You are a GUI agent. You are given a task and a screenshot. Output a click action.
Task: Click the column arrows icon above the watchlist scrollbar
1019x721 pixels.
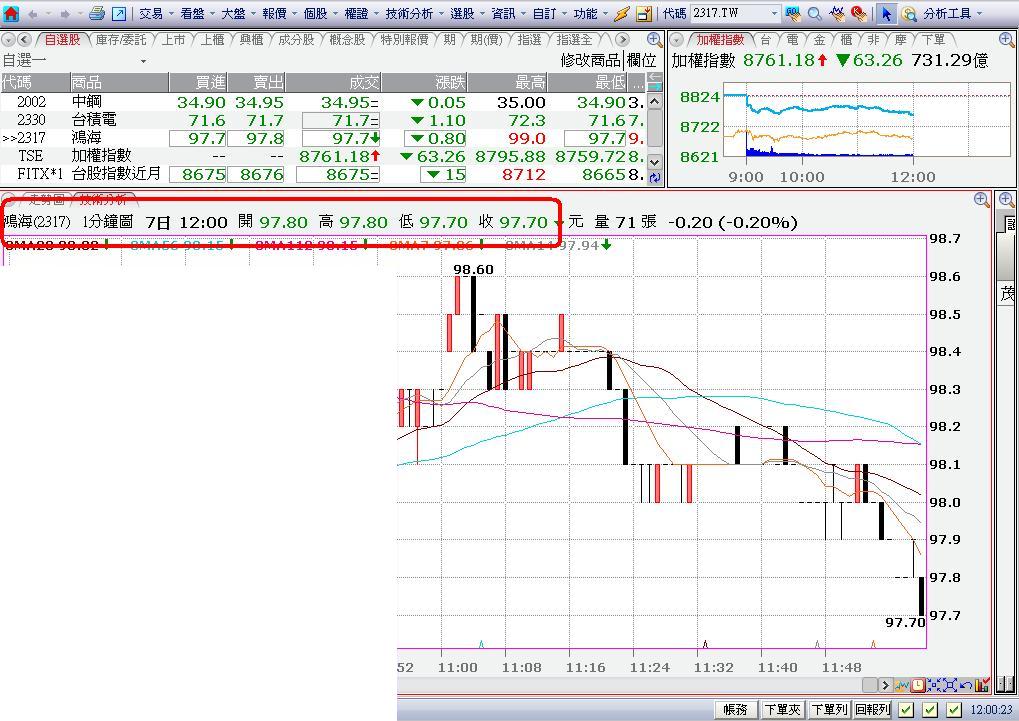[654, 82]
